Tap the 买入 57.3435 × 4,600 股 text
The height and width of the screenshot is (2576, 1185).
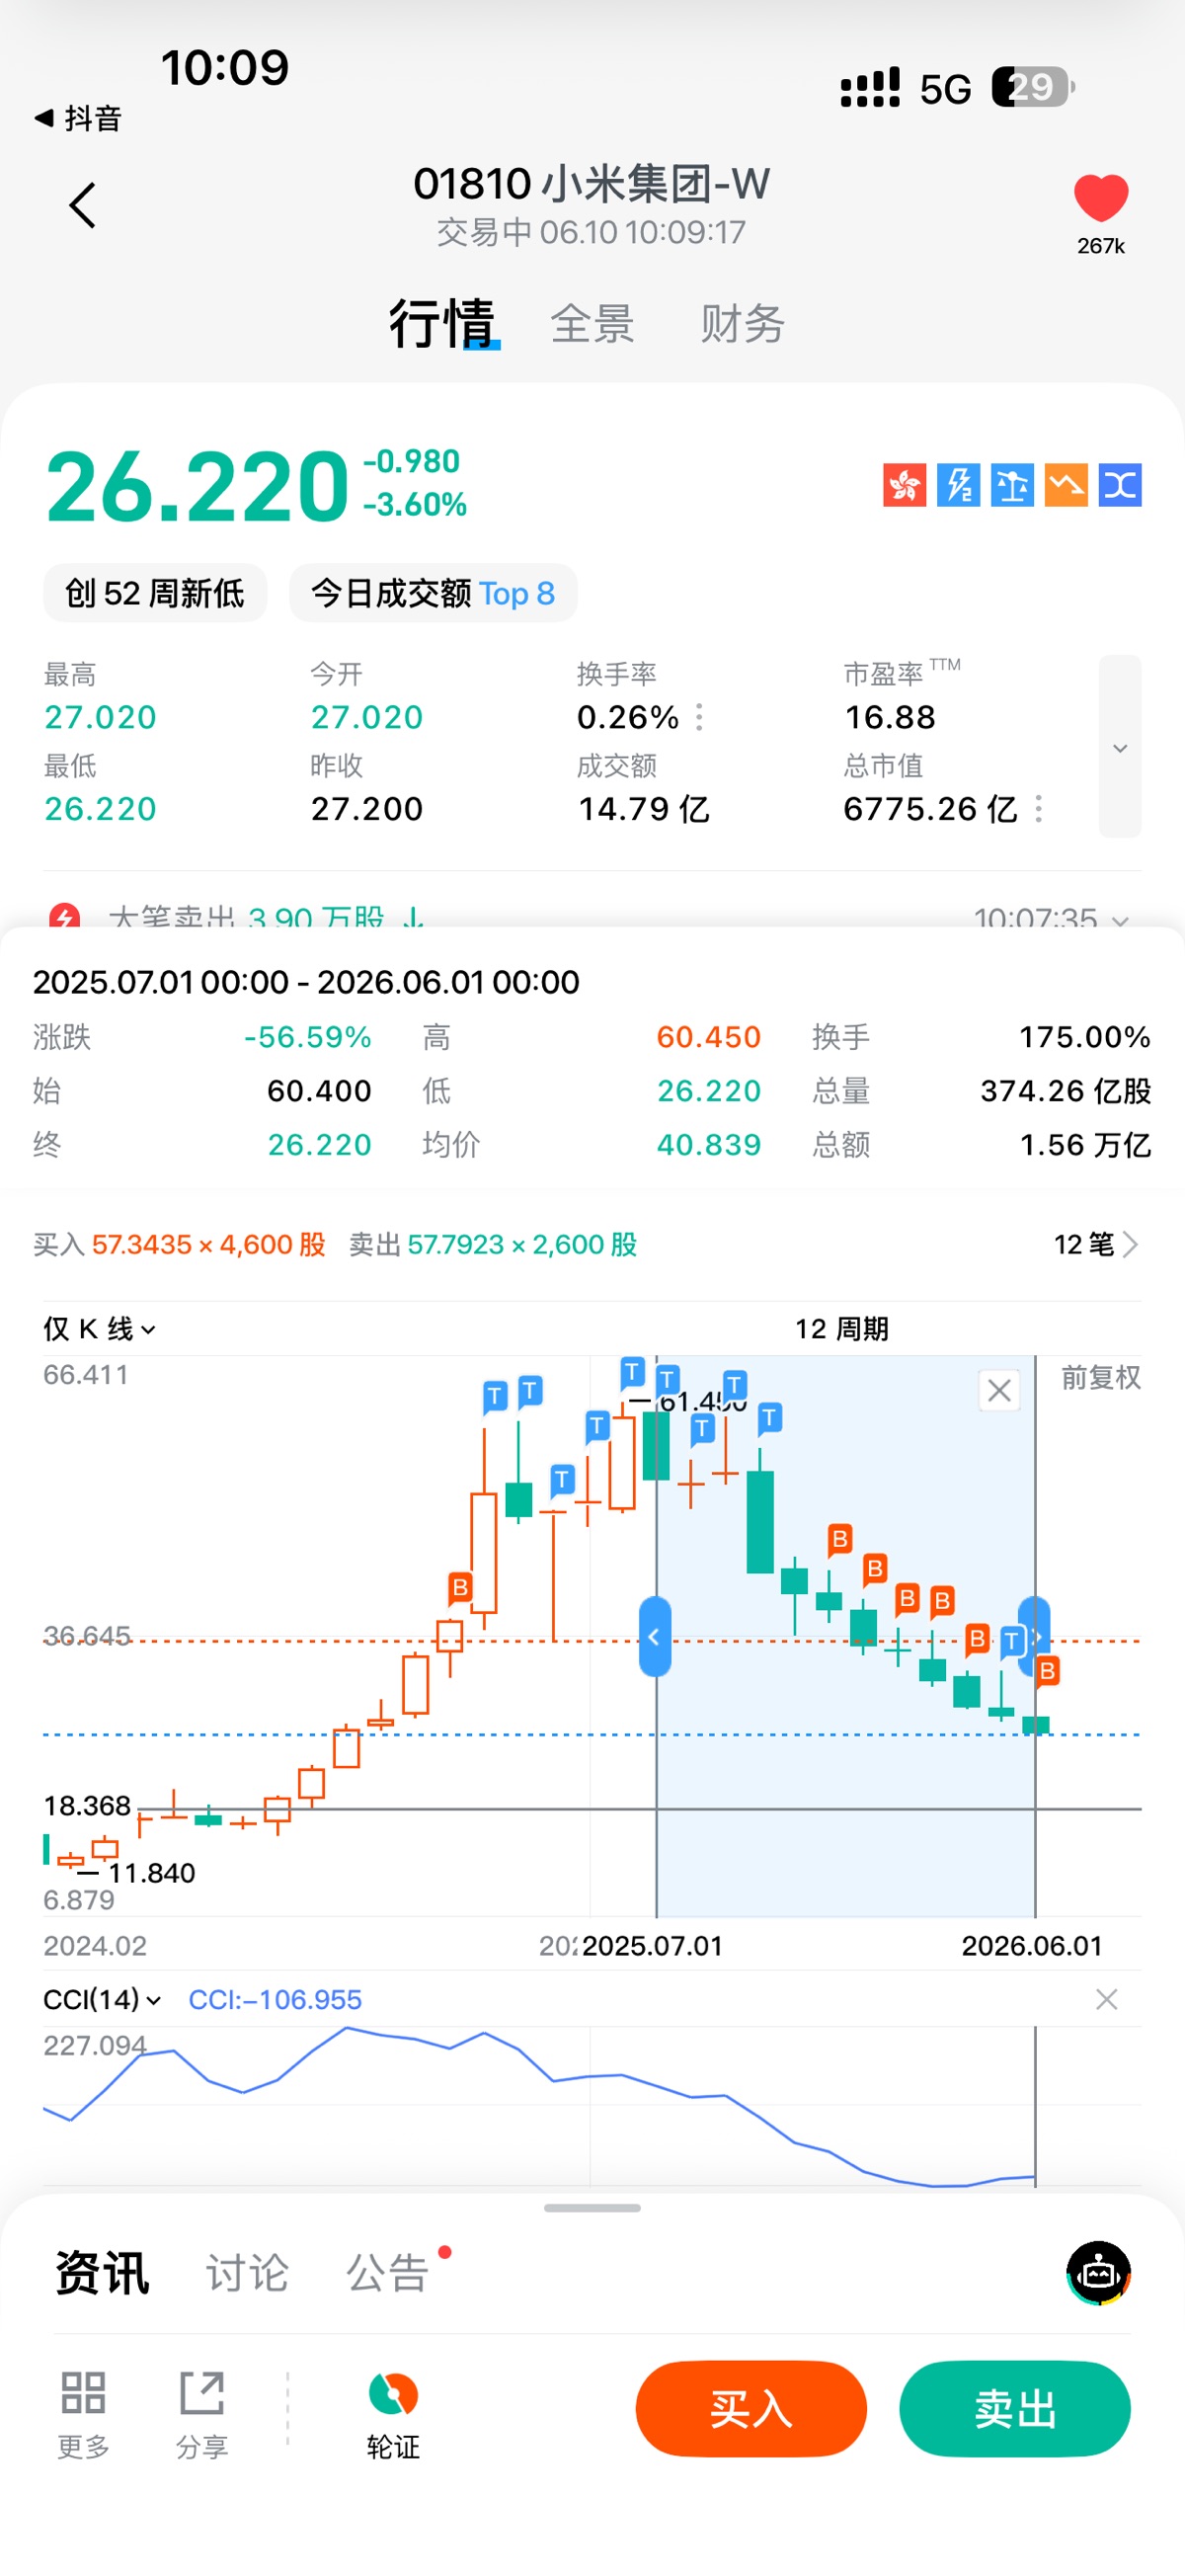tap(179, 1244)
